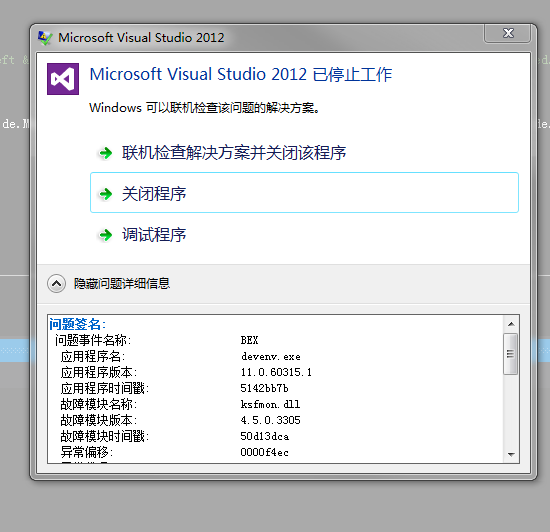Viewport: 550px width, 532px height.
Task: Collapse details with the circular chevron icon
Action: pyautogui.click(x=56, y=283)
